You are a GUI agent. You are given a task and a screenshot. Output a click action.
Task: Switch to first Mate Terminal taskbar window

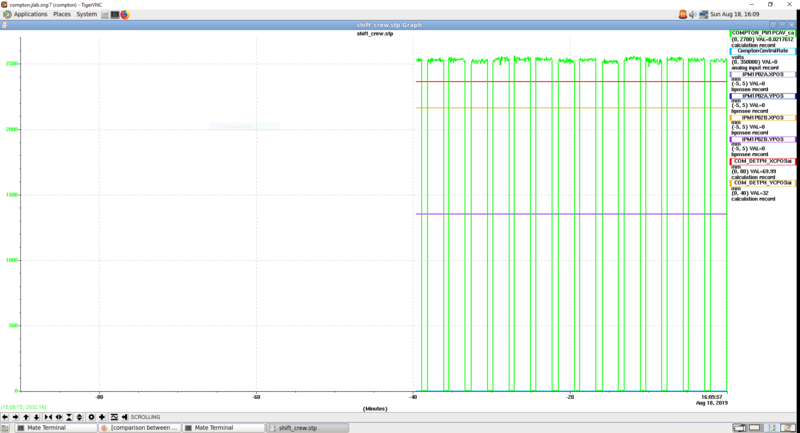55,428
